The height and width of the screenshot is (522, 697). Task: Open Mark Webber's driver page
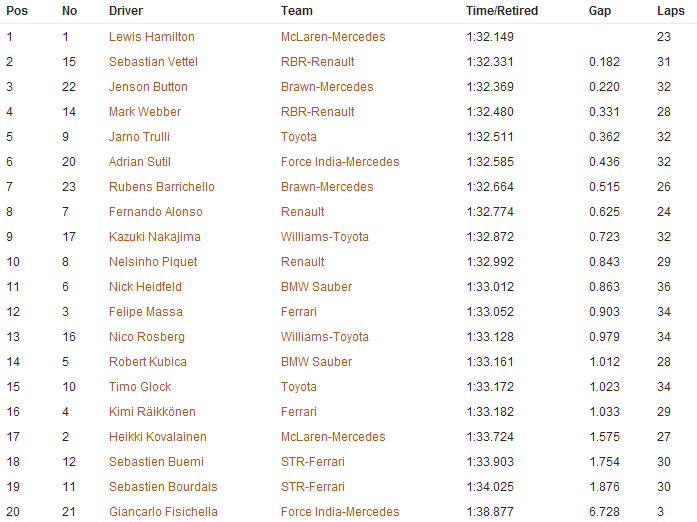tap(145, 112)
